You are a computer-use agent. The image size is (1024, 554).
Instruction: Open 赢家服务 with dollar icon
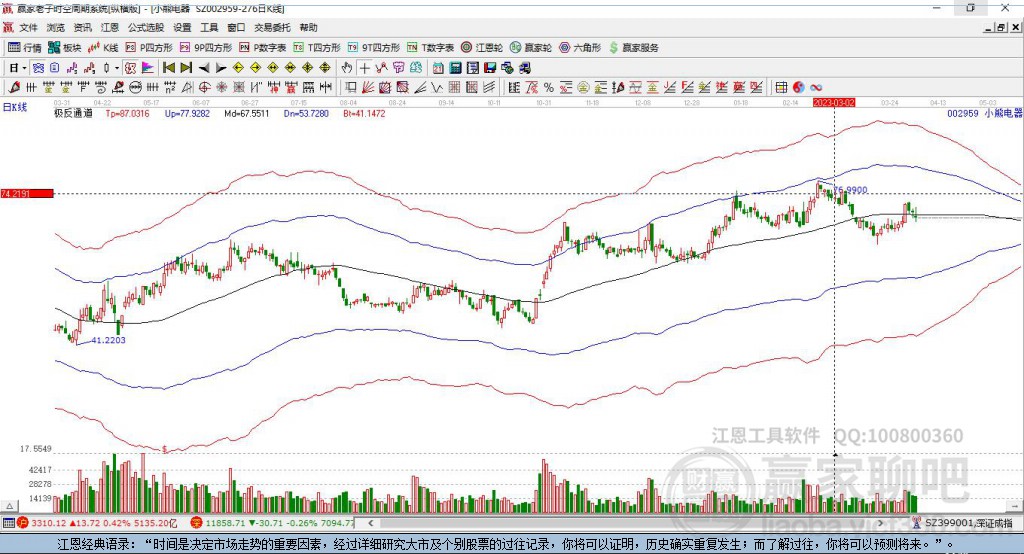[x=633, y=48]
